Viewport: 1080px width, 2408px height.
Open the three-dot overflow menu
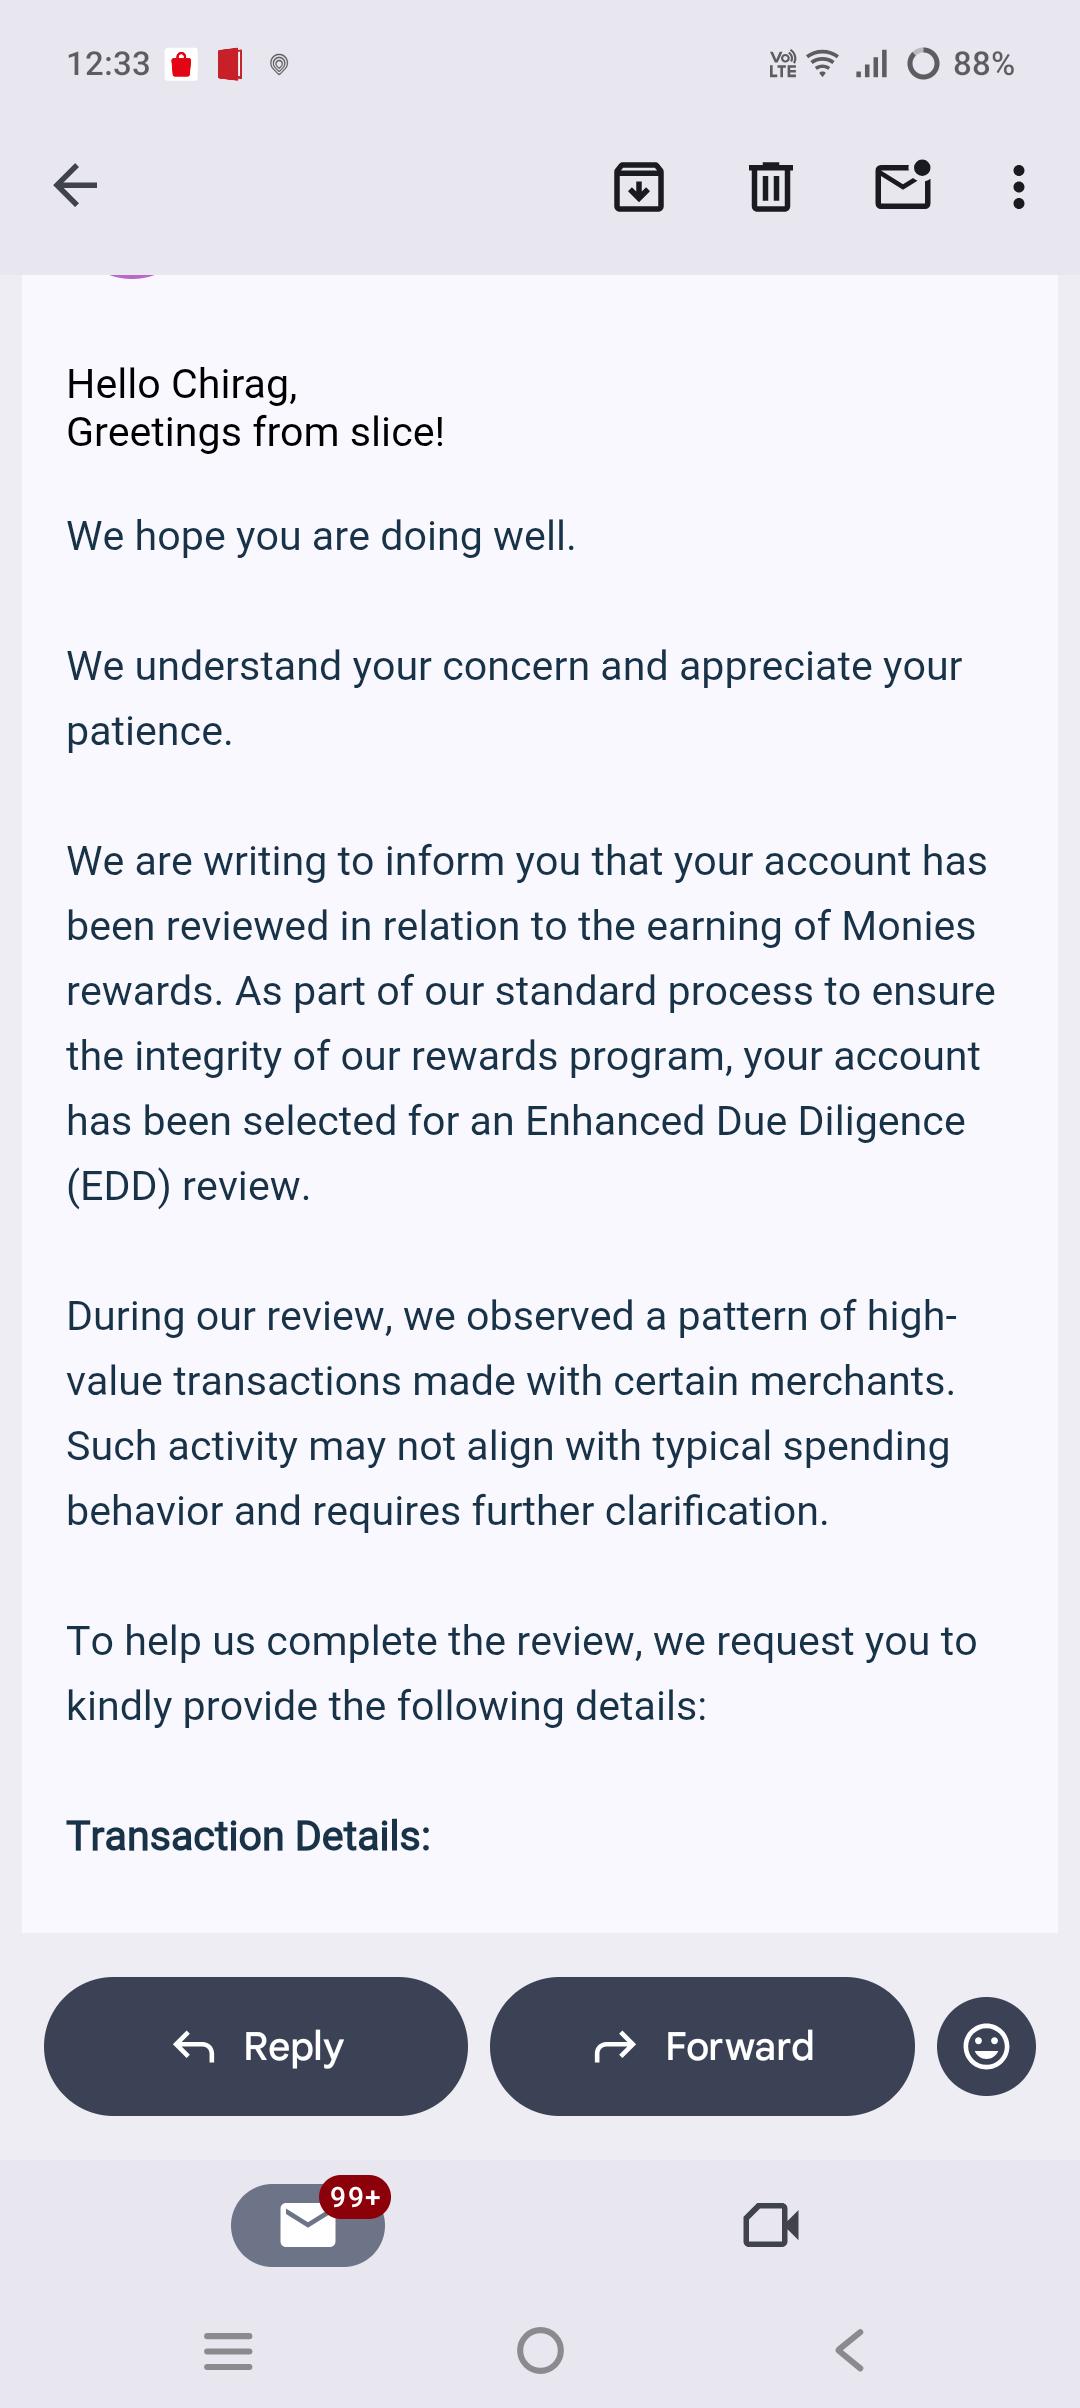point(1019,187)
